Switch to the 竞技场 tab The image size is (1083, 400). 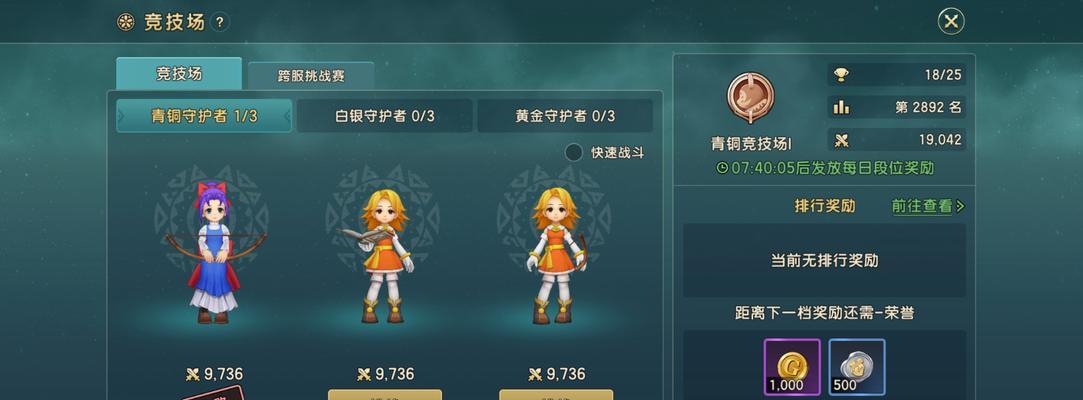[179, 74]
